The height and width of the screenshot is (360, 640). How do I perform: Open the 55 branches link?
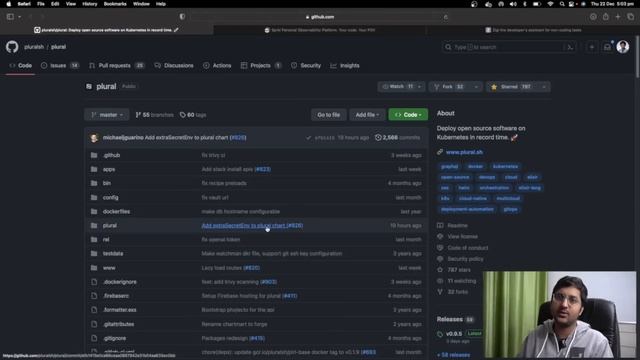tap(154, 115)
